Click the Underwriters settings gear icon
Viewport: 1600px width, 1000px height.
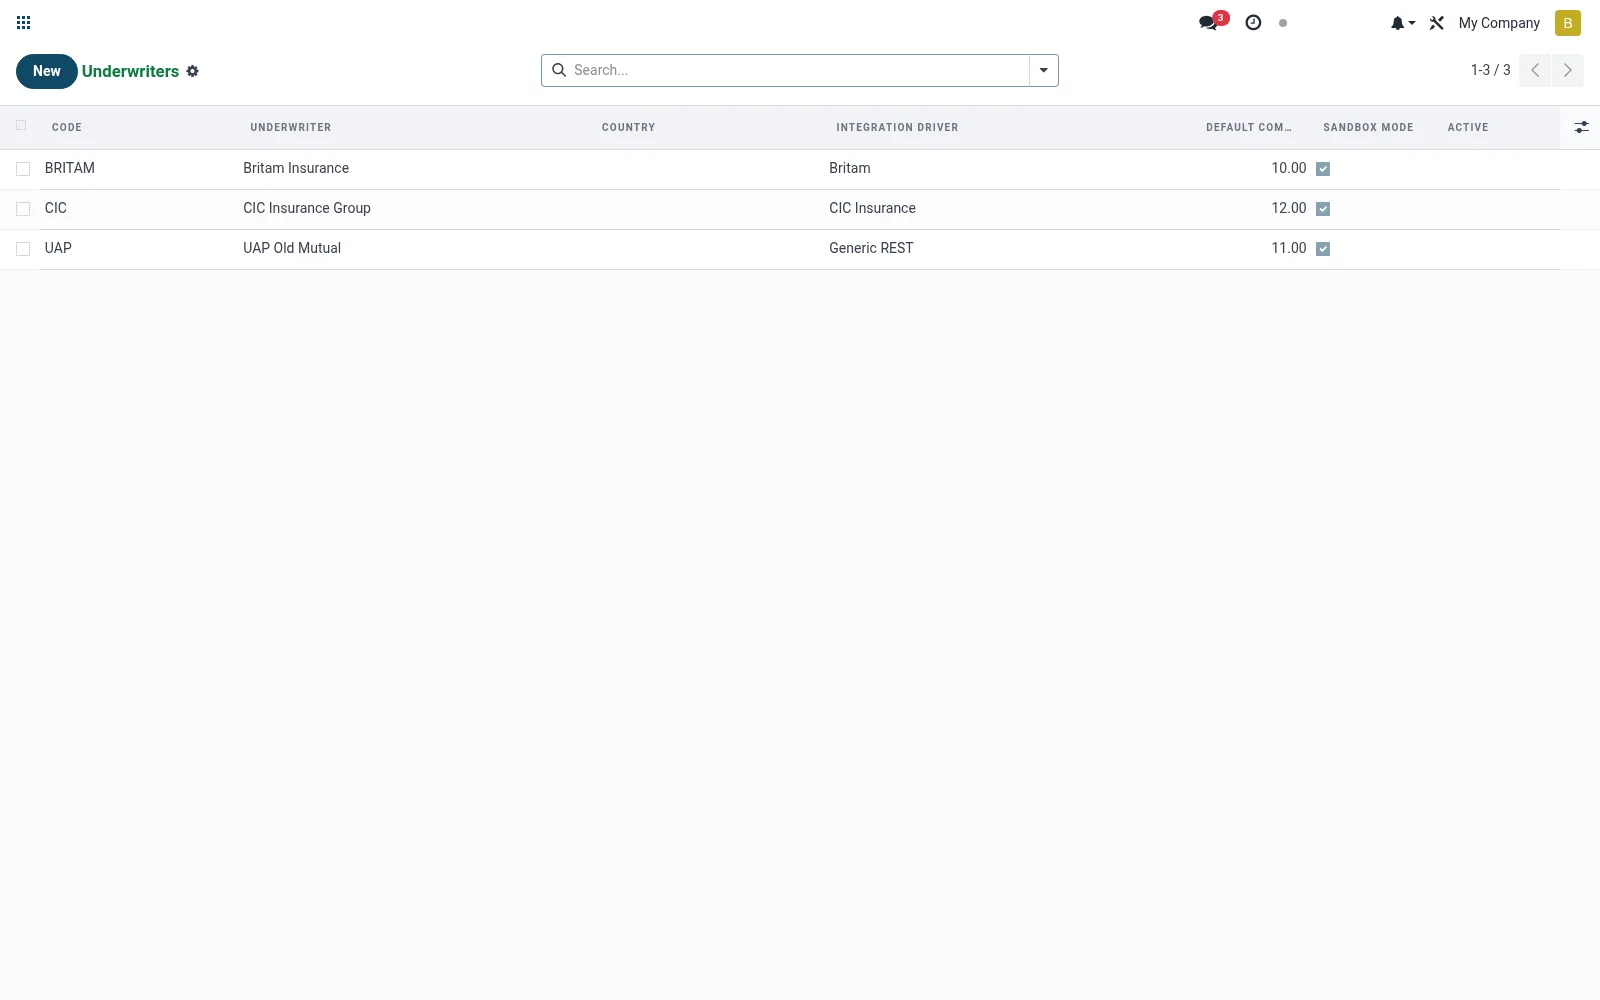point(193,71)
